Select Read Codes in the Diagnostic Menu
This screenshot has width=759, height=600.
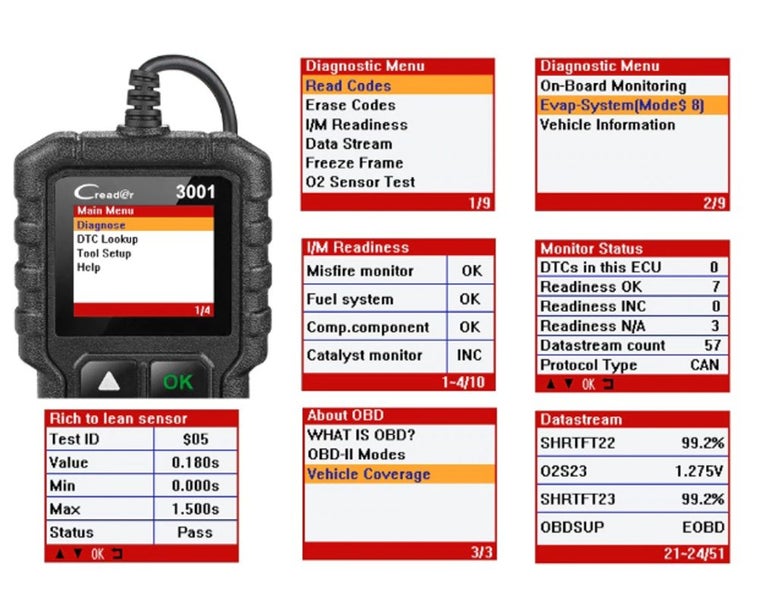[x=348, y=86]
